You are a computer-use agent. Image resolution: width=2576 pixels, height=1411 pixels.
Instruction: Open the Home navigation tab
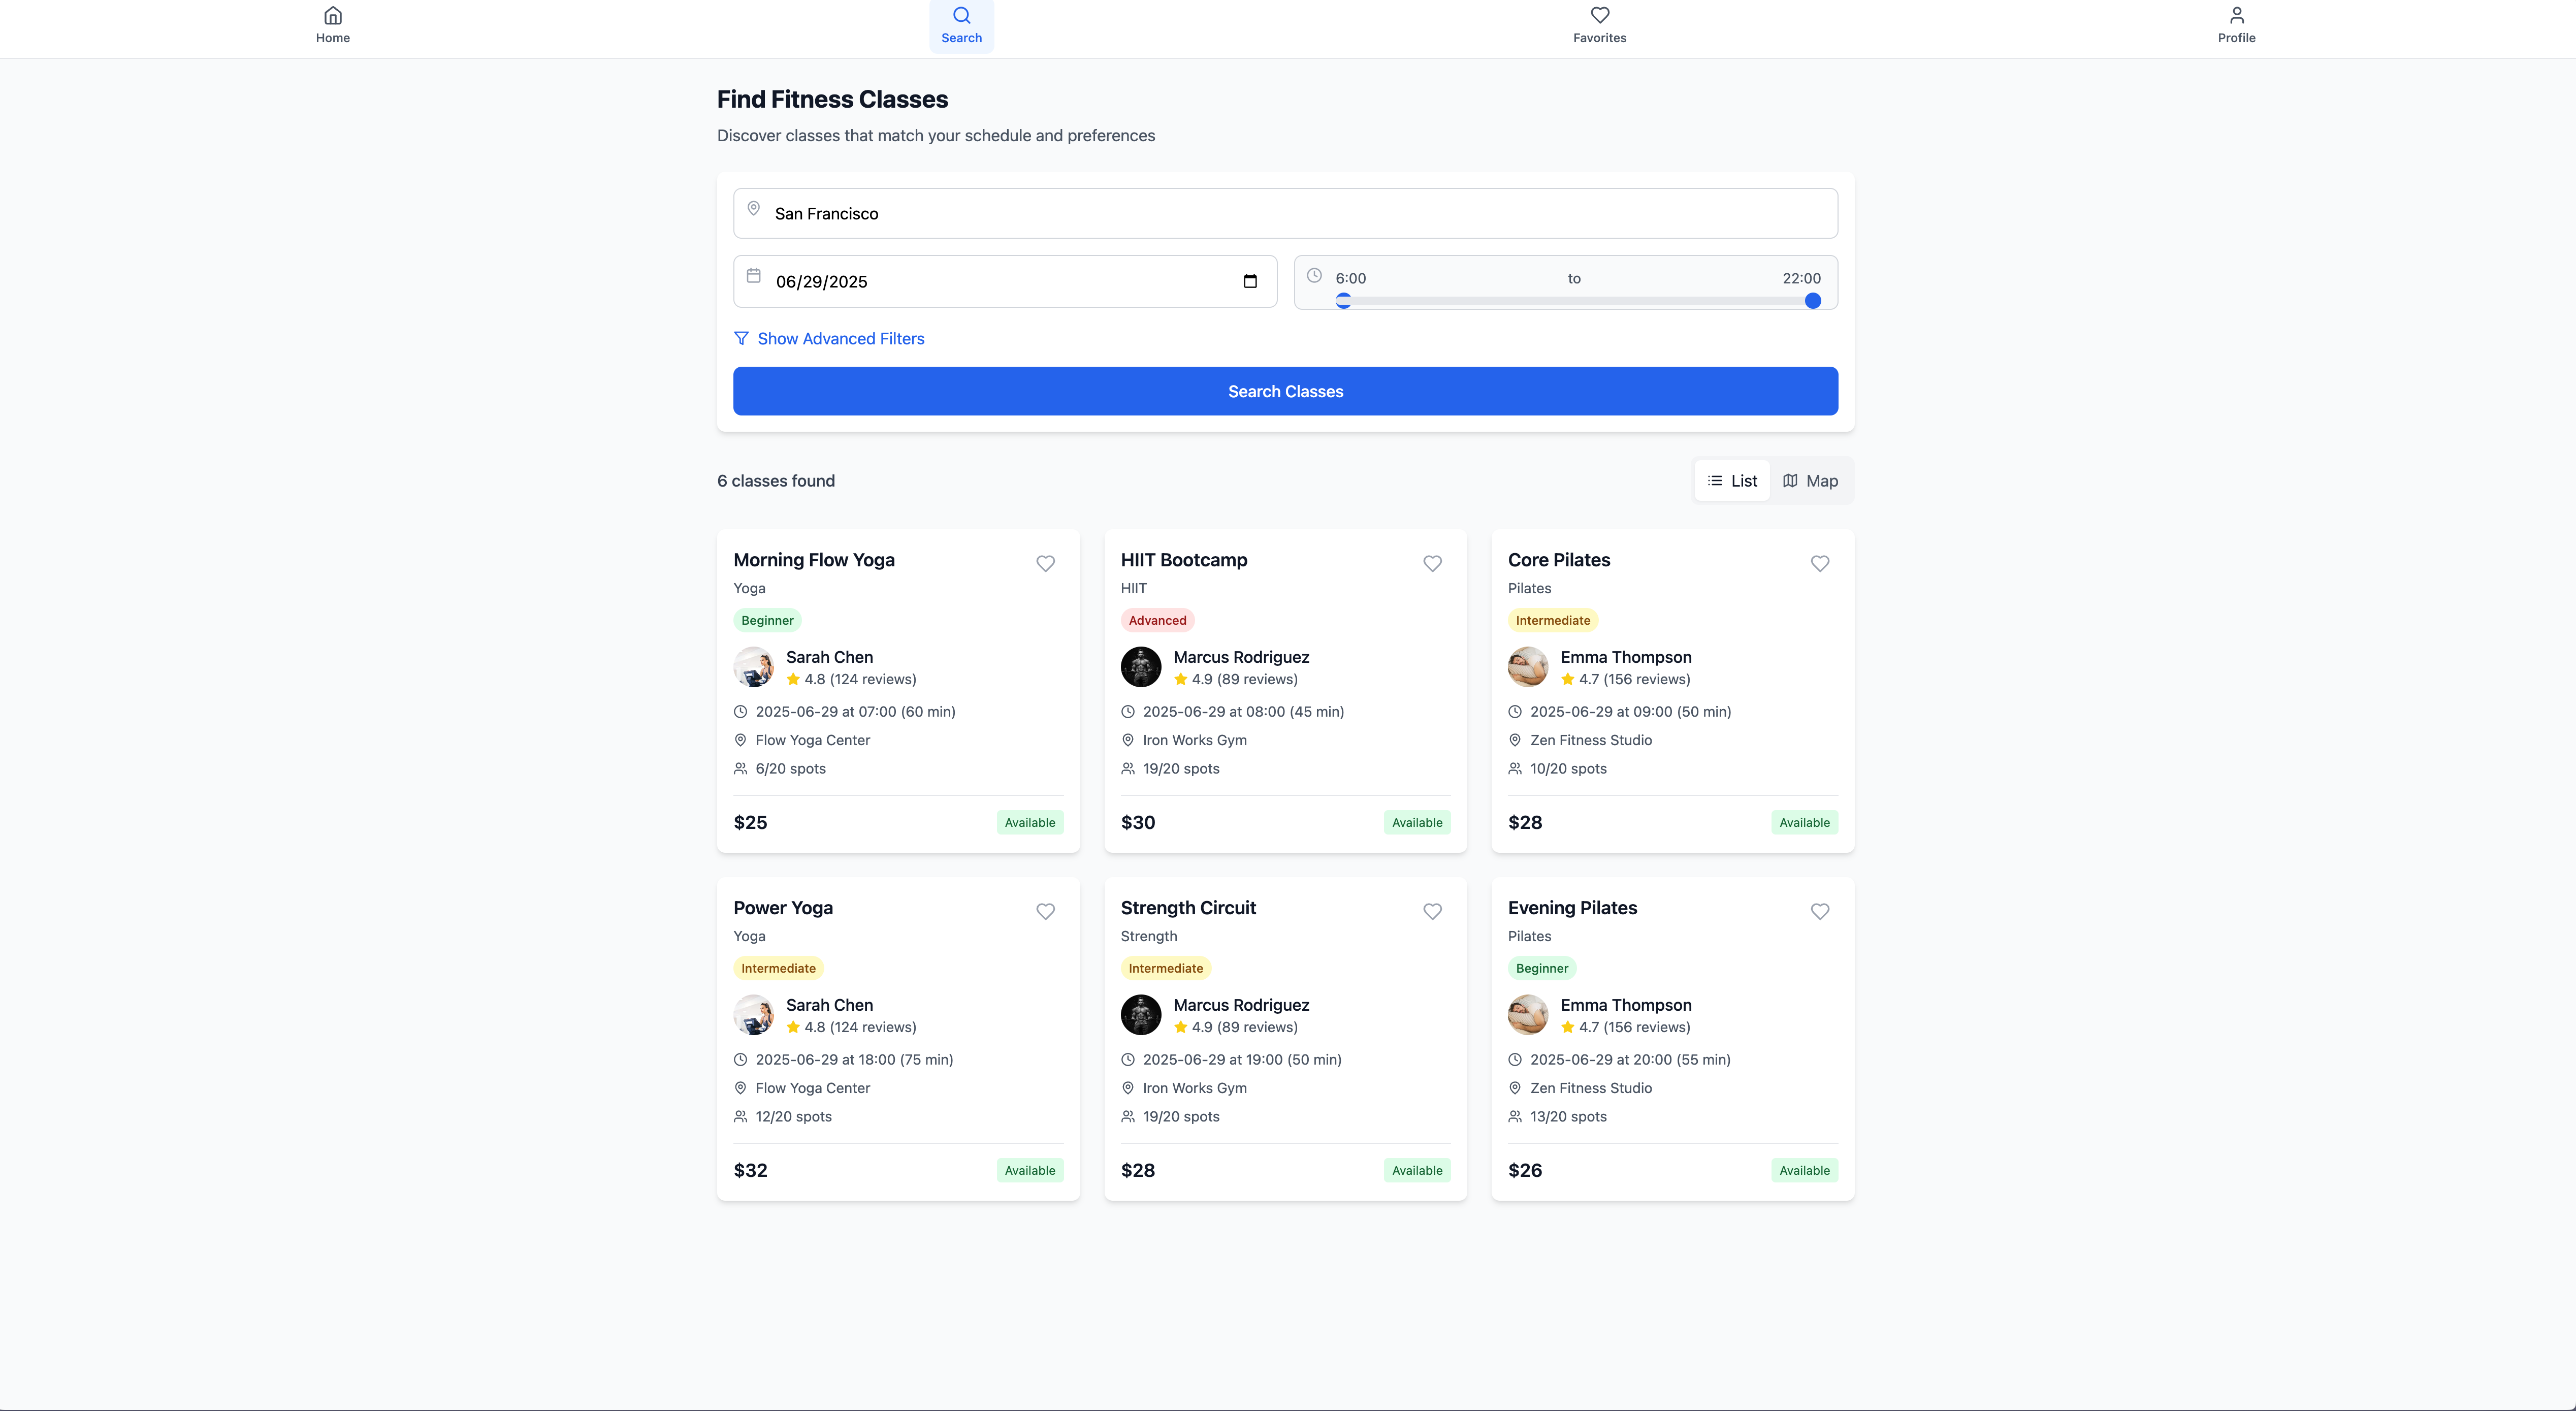tap(333, 25)
